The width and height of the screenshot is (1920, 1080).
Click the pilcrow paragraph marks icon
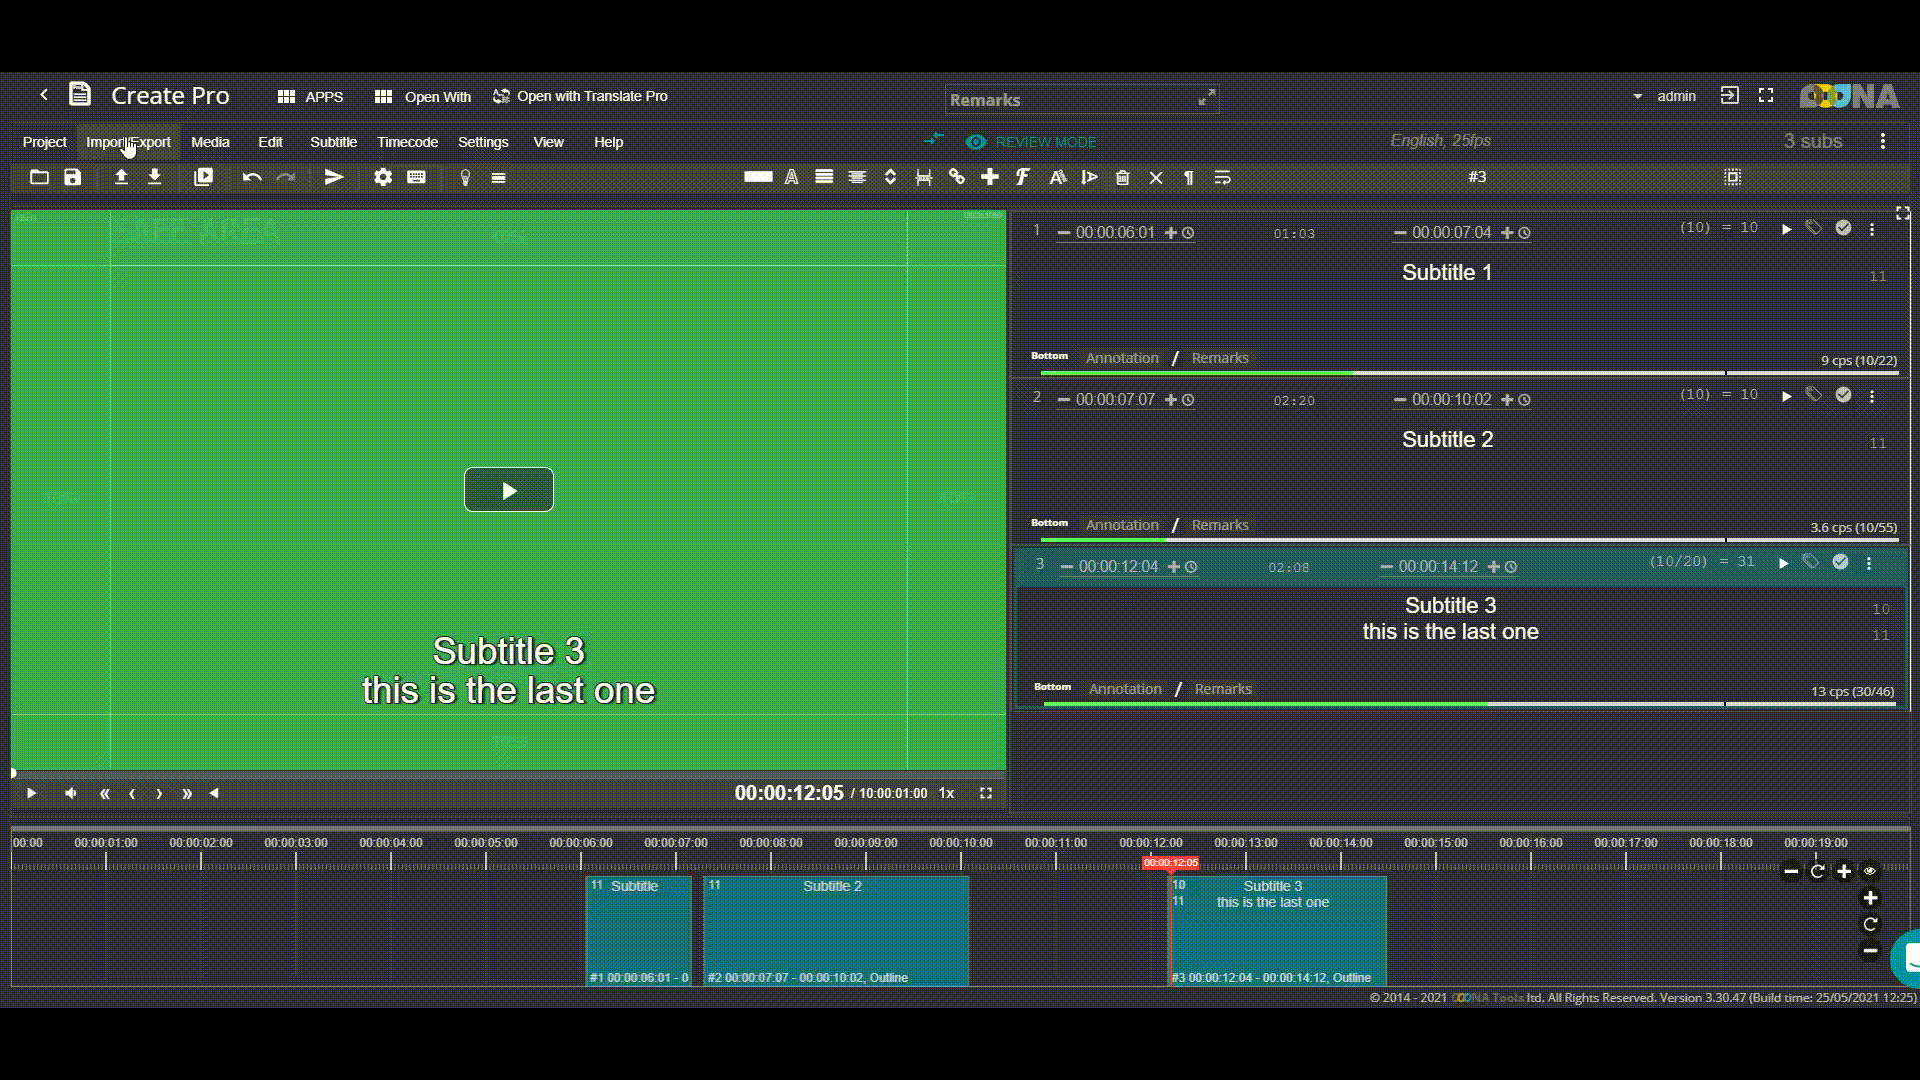pos(1189,178)
